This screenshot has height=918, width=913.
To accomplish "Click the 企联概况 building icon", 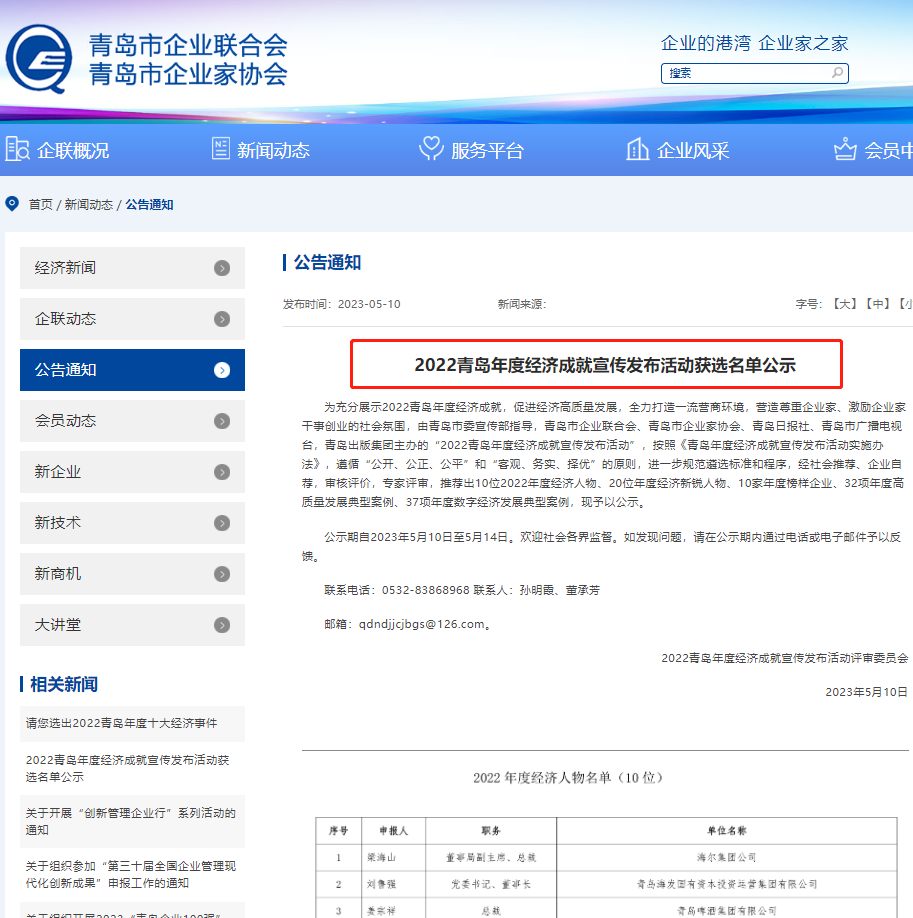I will [17, 149].
